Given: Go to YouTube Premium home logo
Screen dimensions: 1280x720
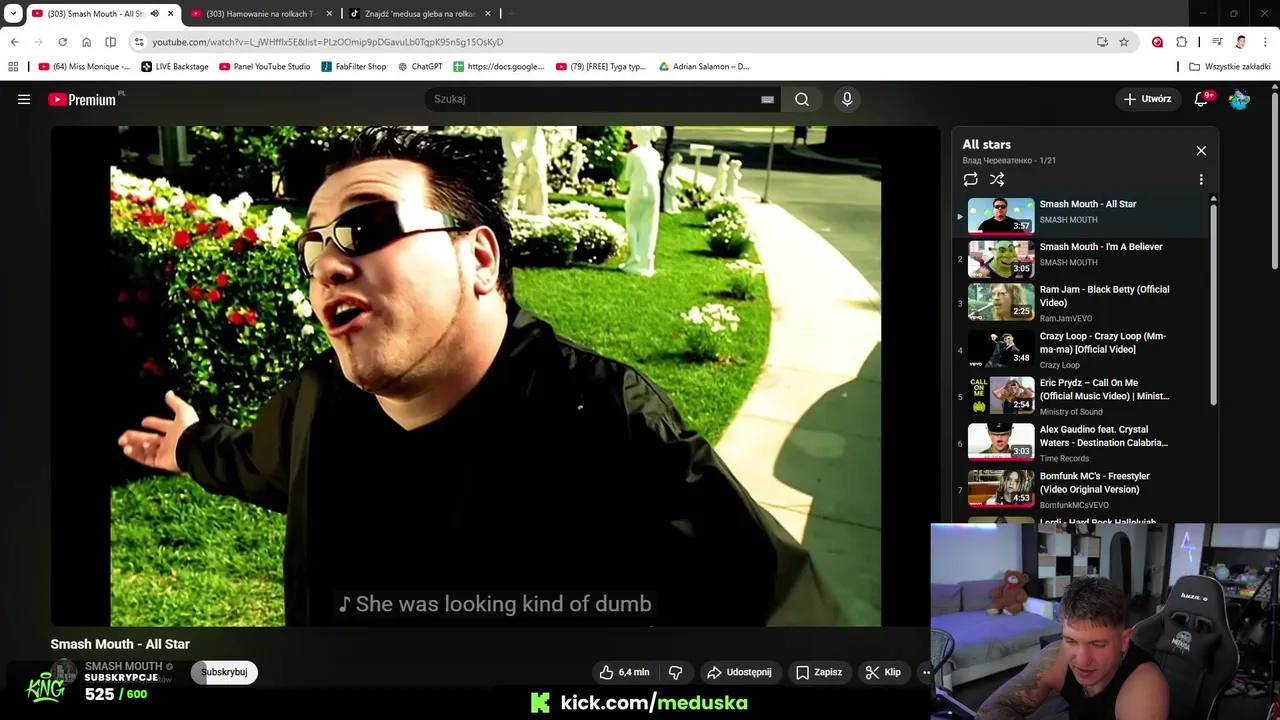Looking at the screenshot, I should [x=83, y=99].
